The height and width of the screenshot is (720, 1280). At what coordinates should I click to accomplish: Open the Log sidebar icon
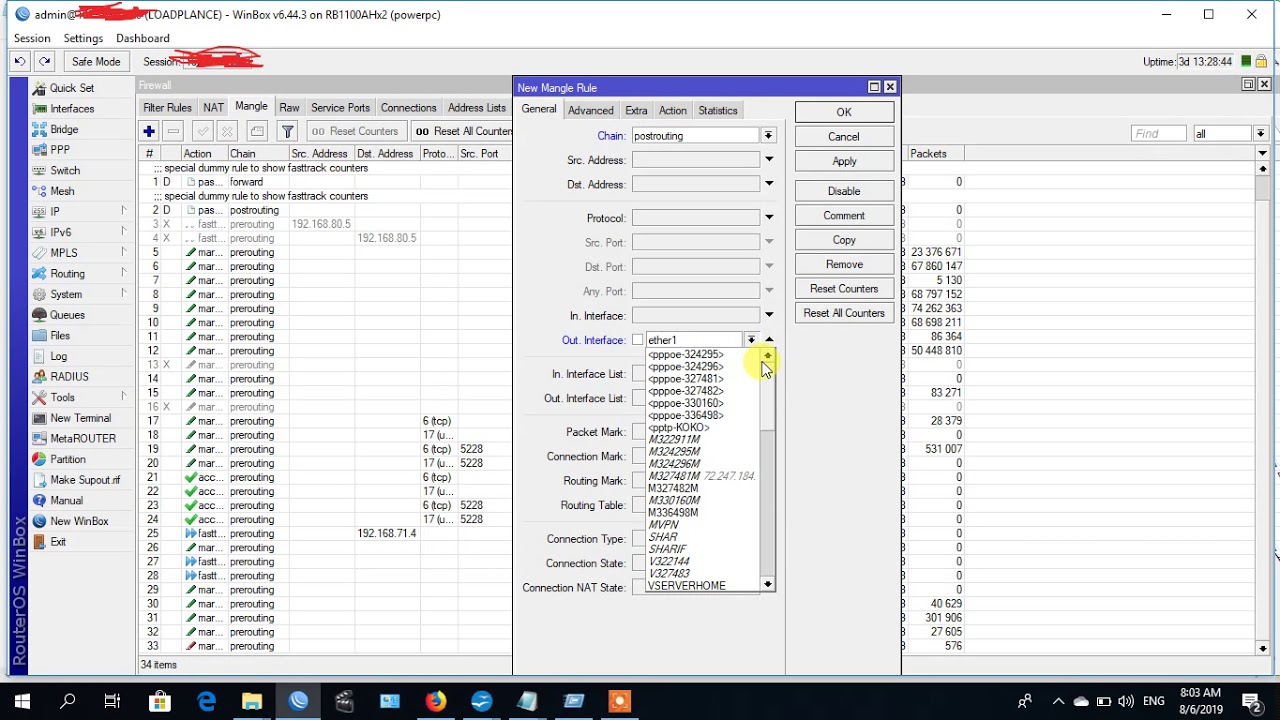click(39, 356)
